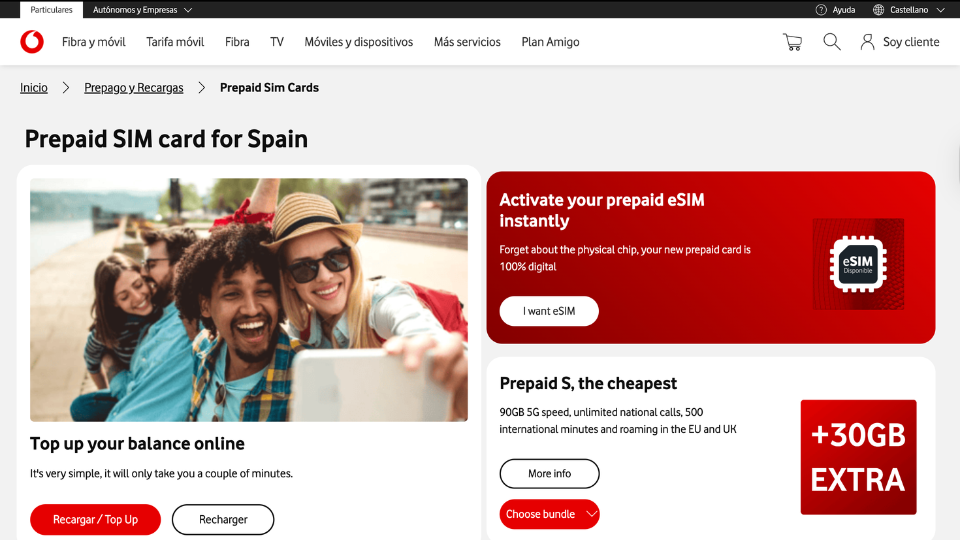Image resolution: width=960 pixels, height=540 pixels.
Task: Click the Ayuda help icon
Action: tap(821, 10)
